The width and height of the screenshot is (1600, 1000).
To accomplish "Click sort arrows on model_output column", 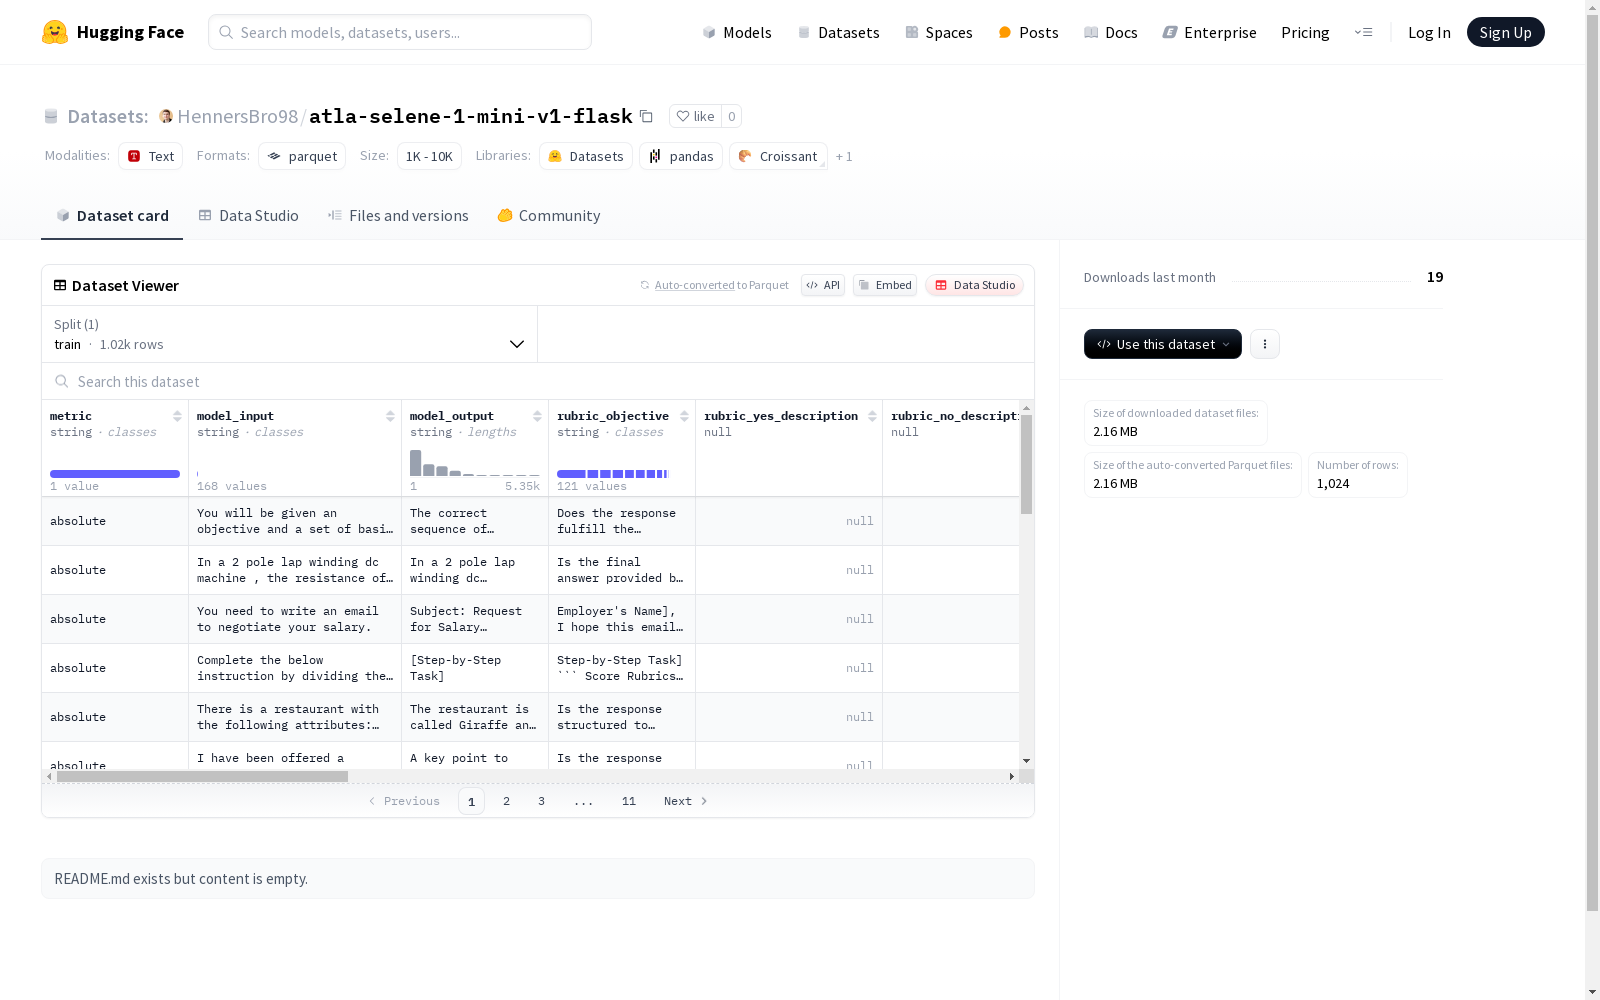I will (537, 416).
